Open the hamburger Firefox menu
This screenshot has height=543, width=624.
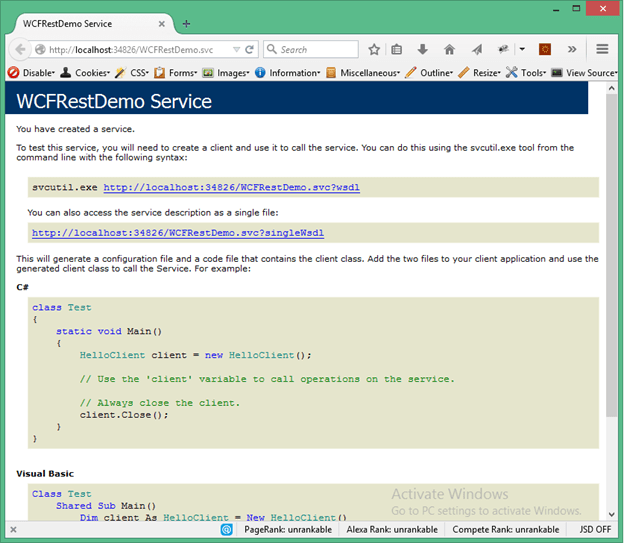(602, 49)
